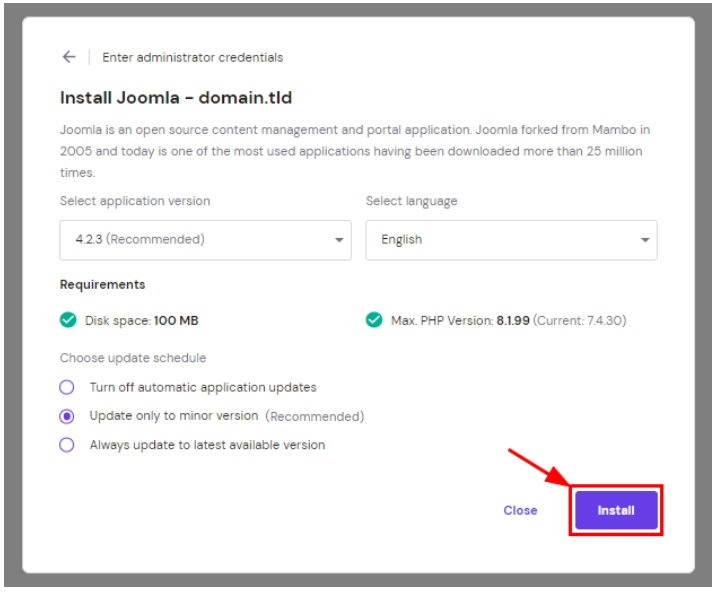Click the Close link

[520, 510]
